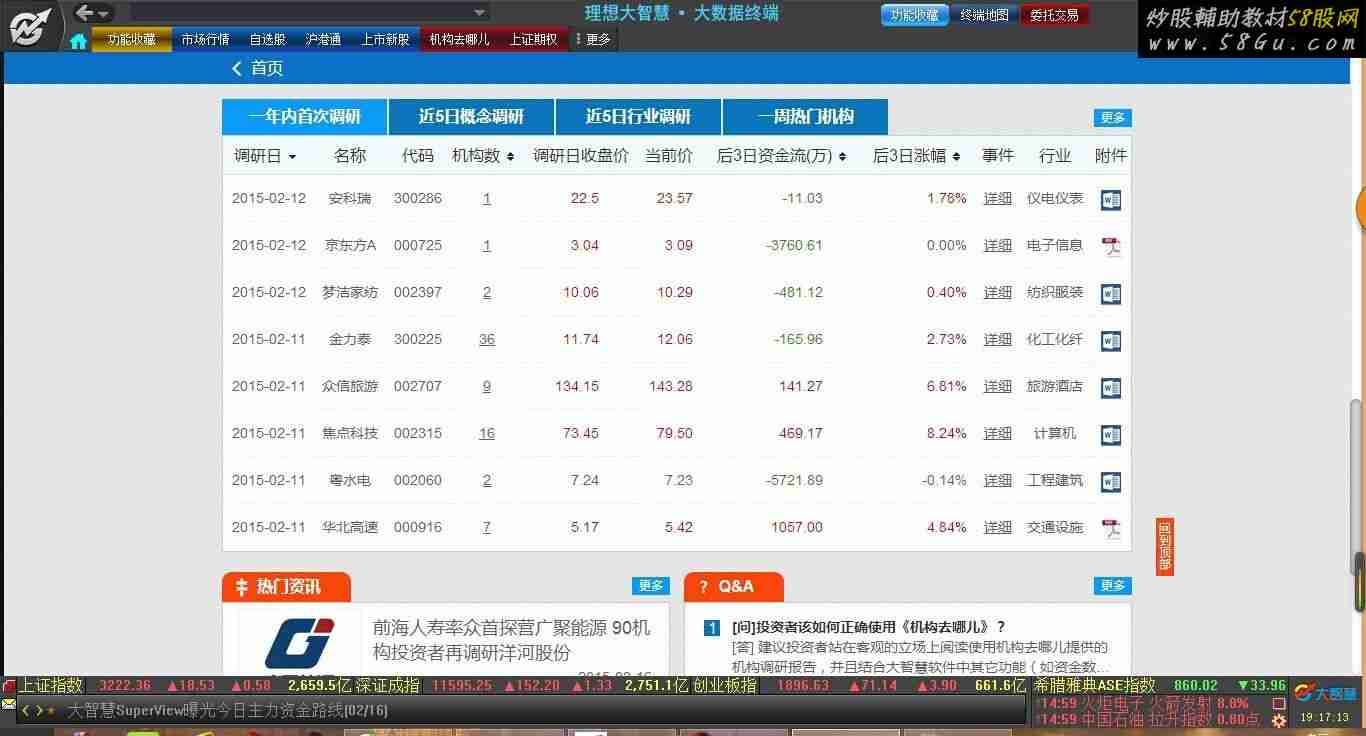This screenshot has width=1366, height=736.
Task: Open the 前海人寿率众首探营广聚能源 news headline
Action: click(511, 640)
